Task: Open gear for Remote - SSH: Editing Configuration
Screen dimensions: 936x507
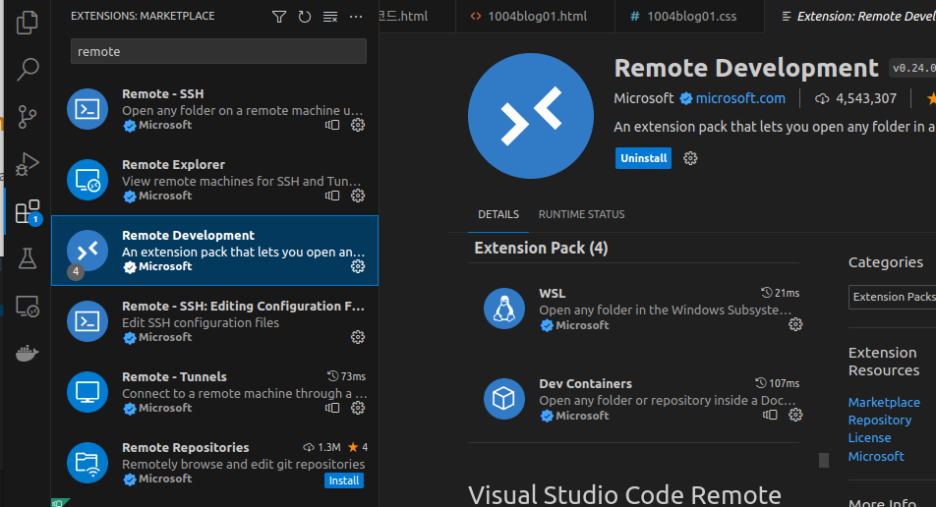Action: click(x=358, y=337)
